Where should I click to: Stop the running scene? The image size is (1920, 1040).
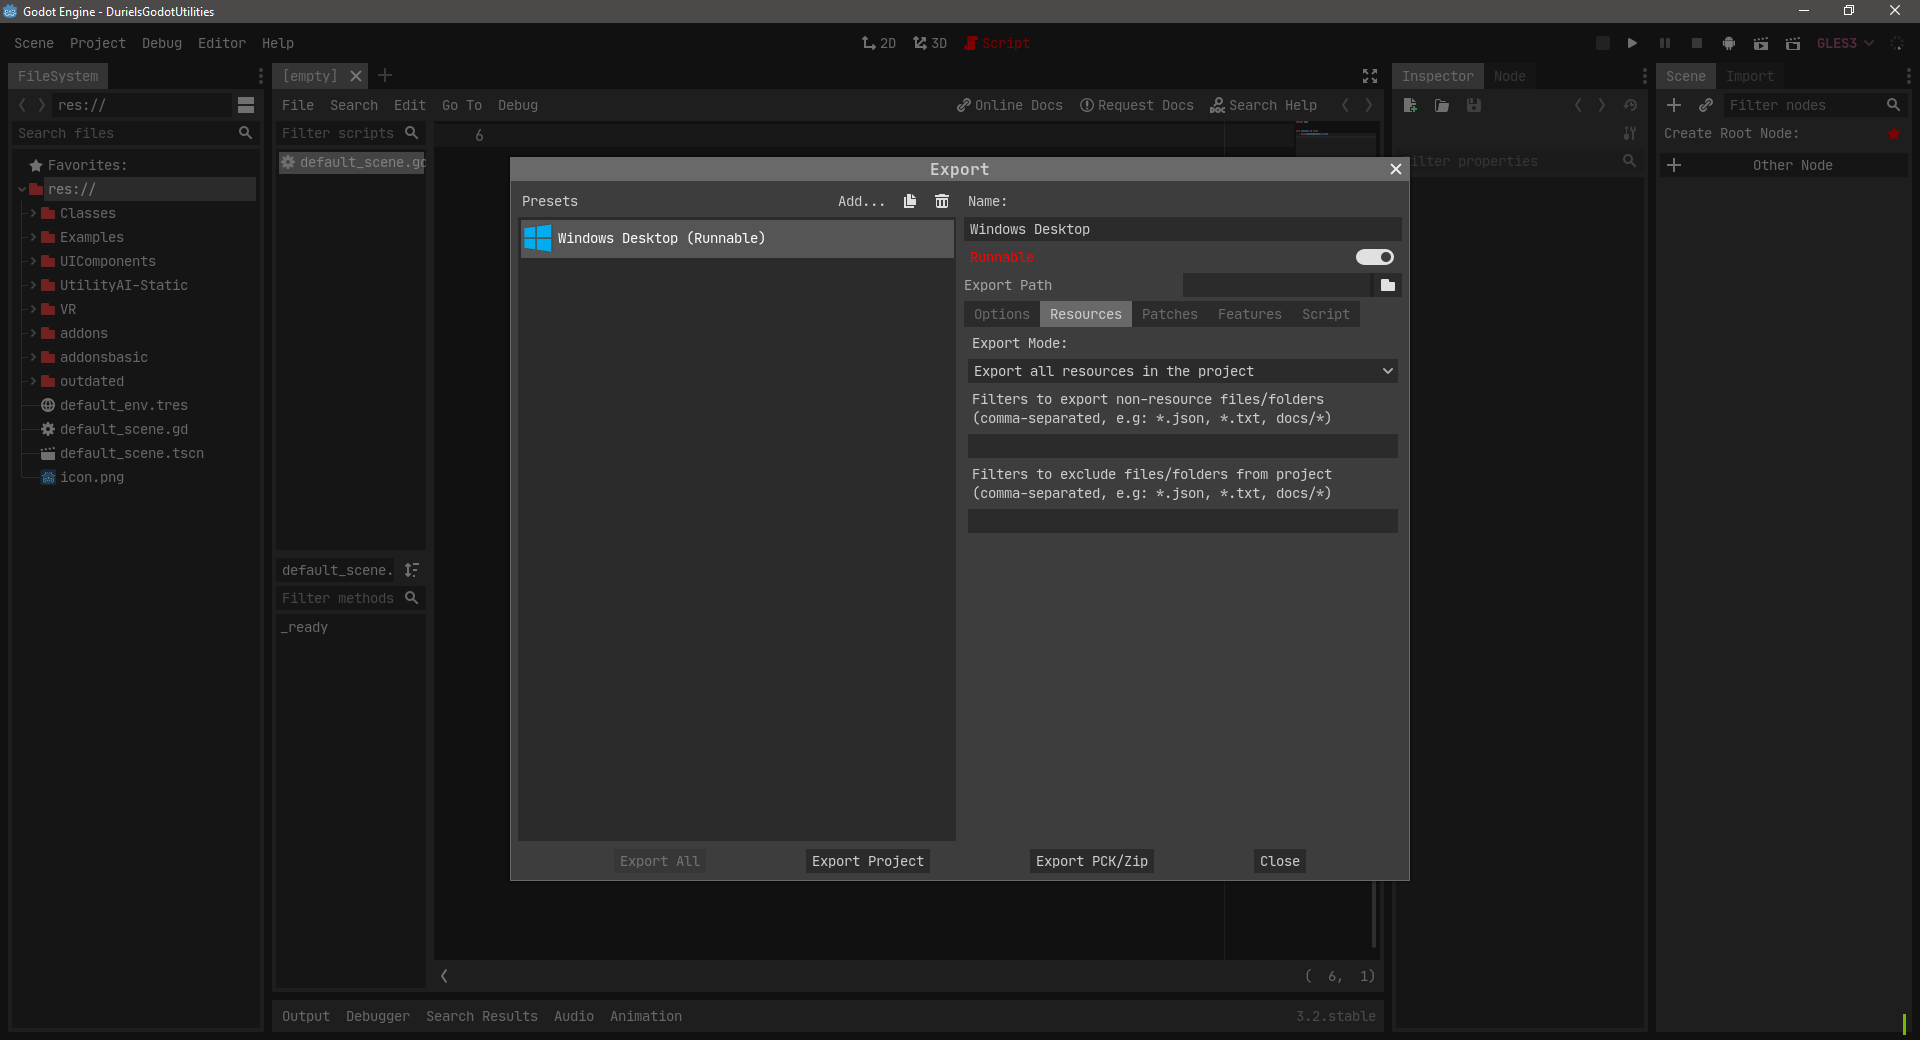[1697, 43]
